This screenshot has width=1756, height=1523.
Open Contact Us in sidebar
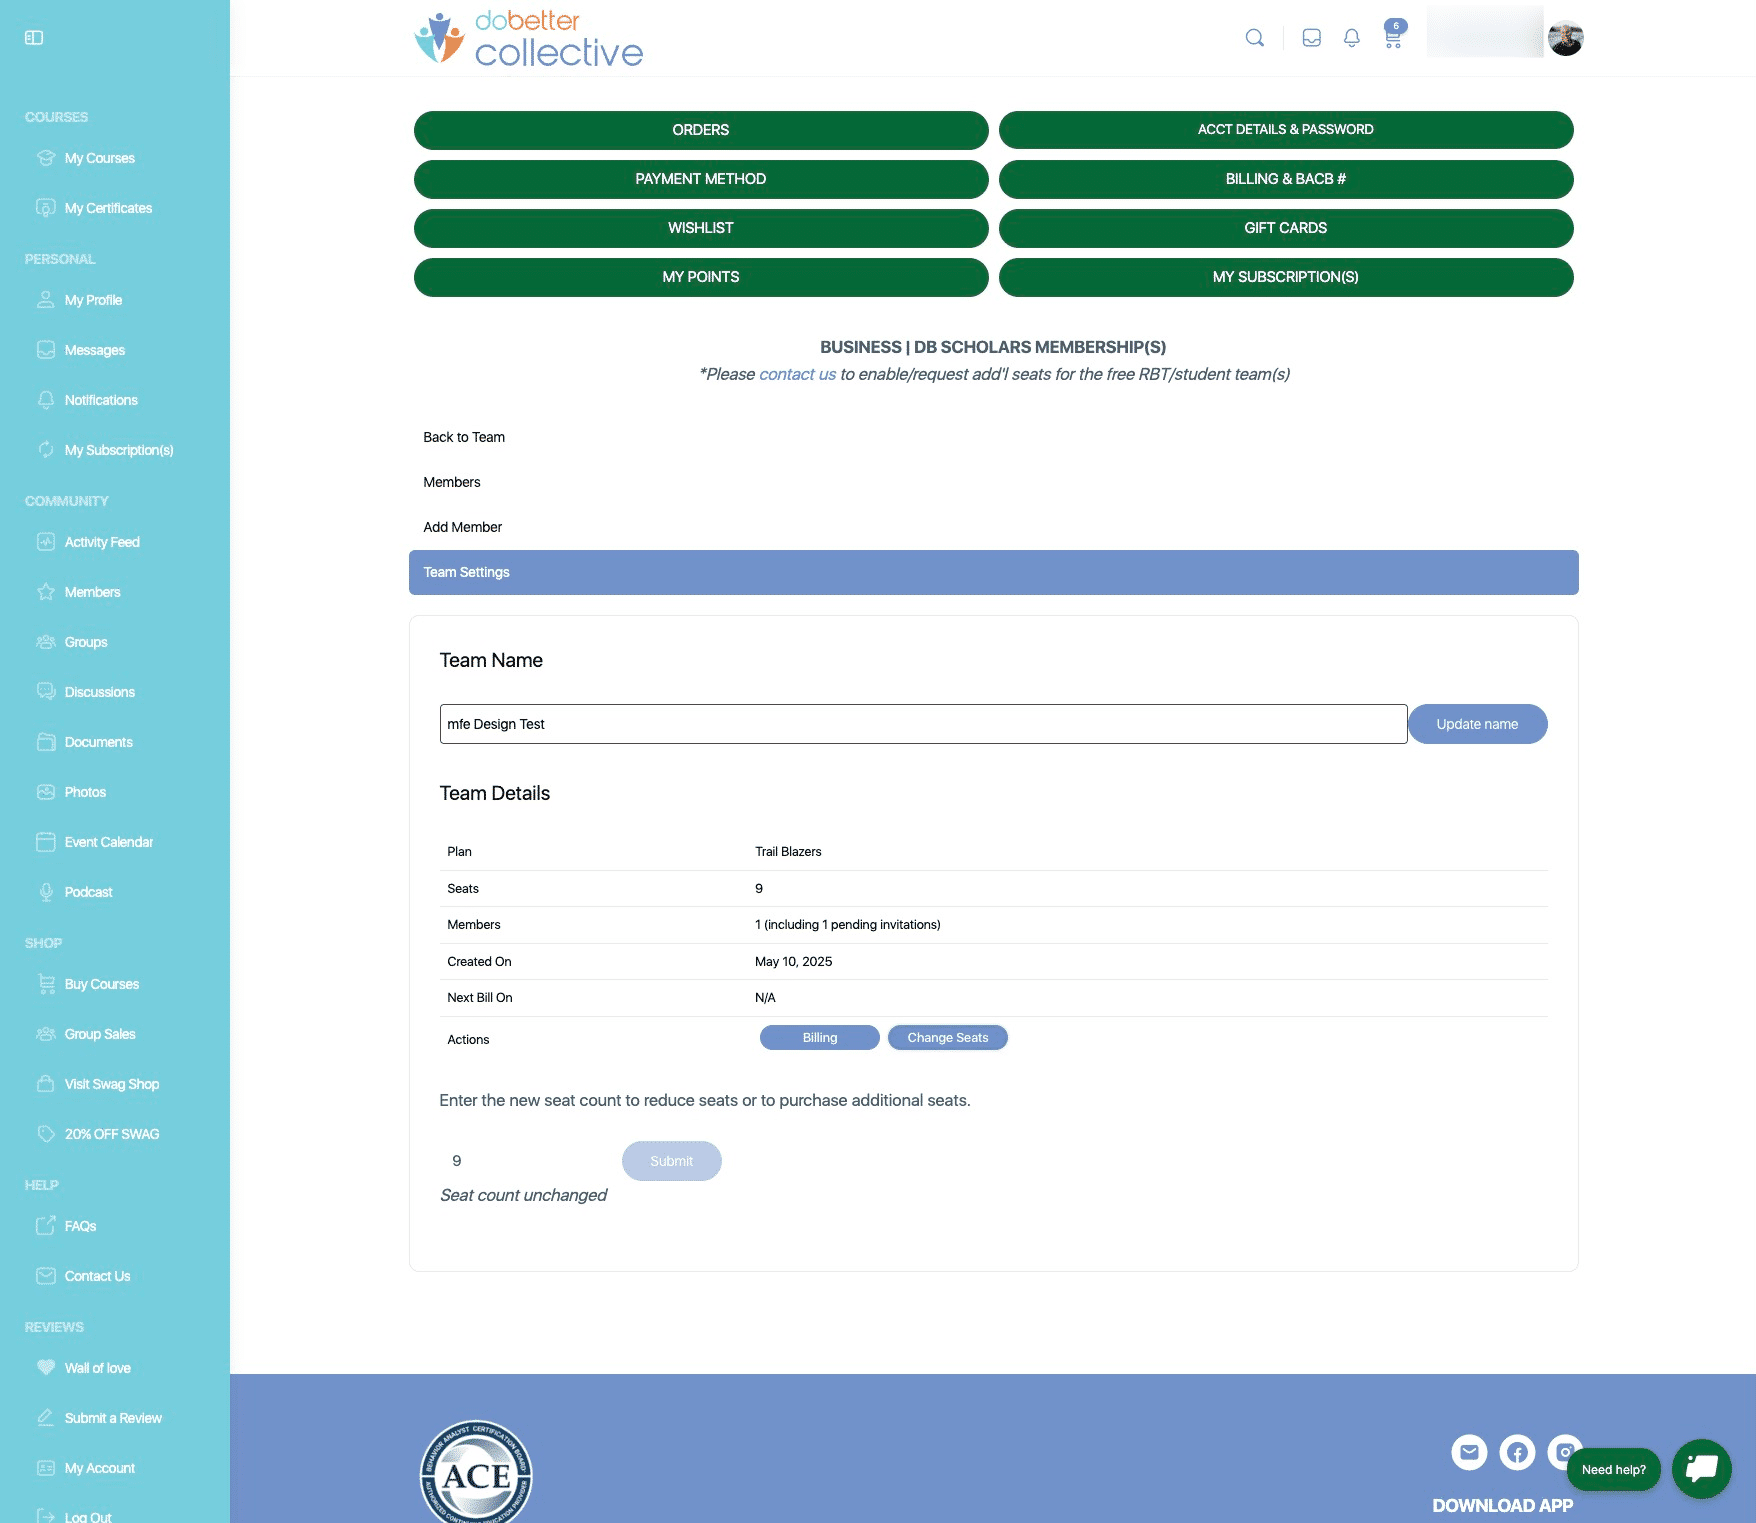pos(98,1276)
